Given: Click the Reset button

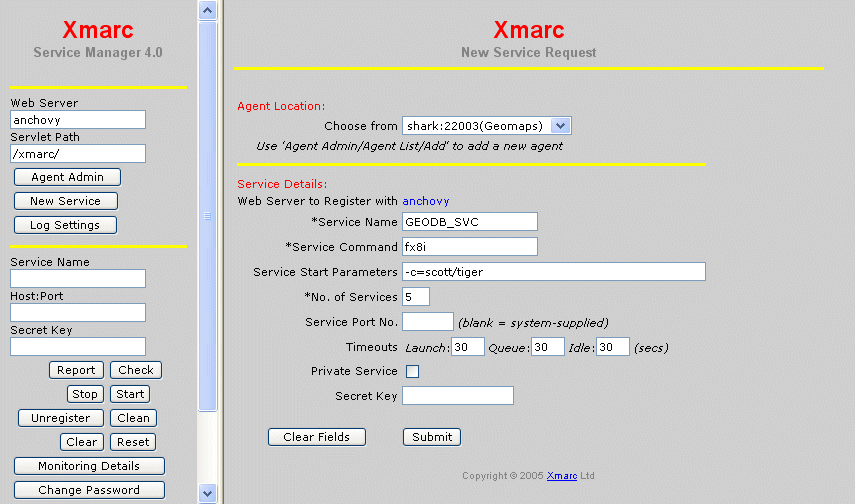Looking at the screenshot, I should tap(133, 442).
